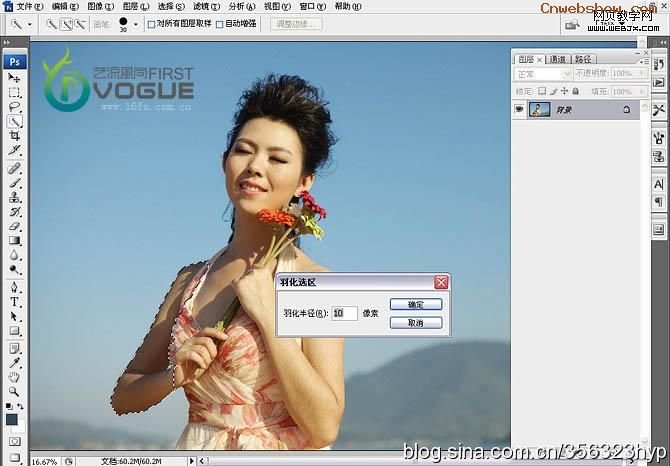
Task: Select the Pen tool
Action: 15,287
